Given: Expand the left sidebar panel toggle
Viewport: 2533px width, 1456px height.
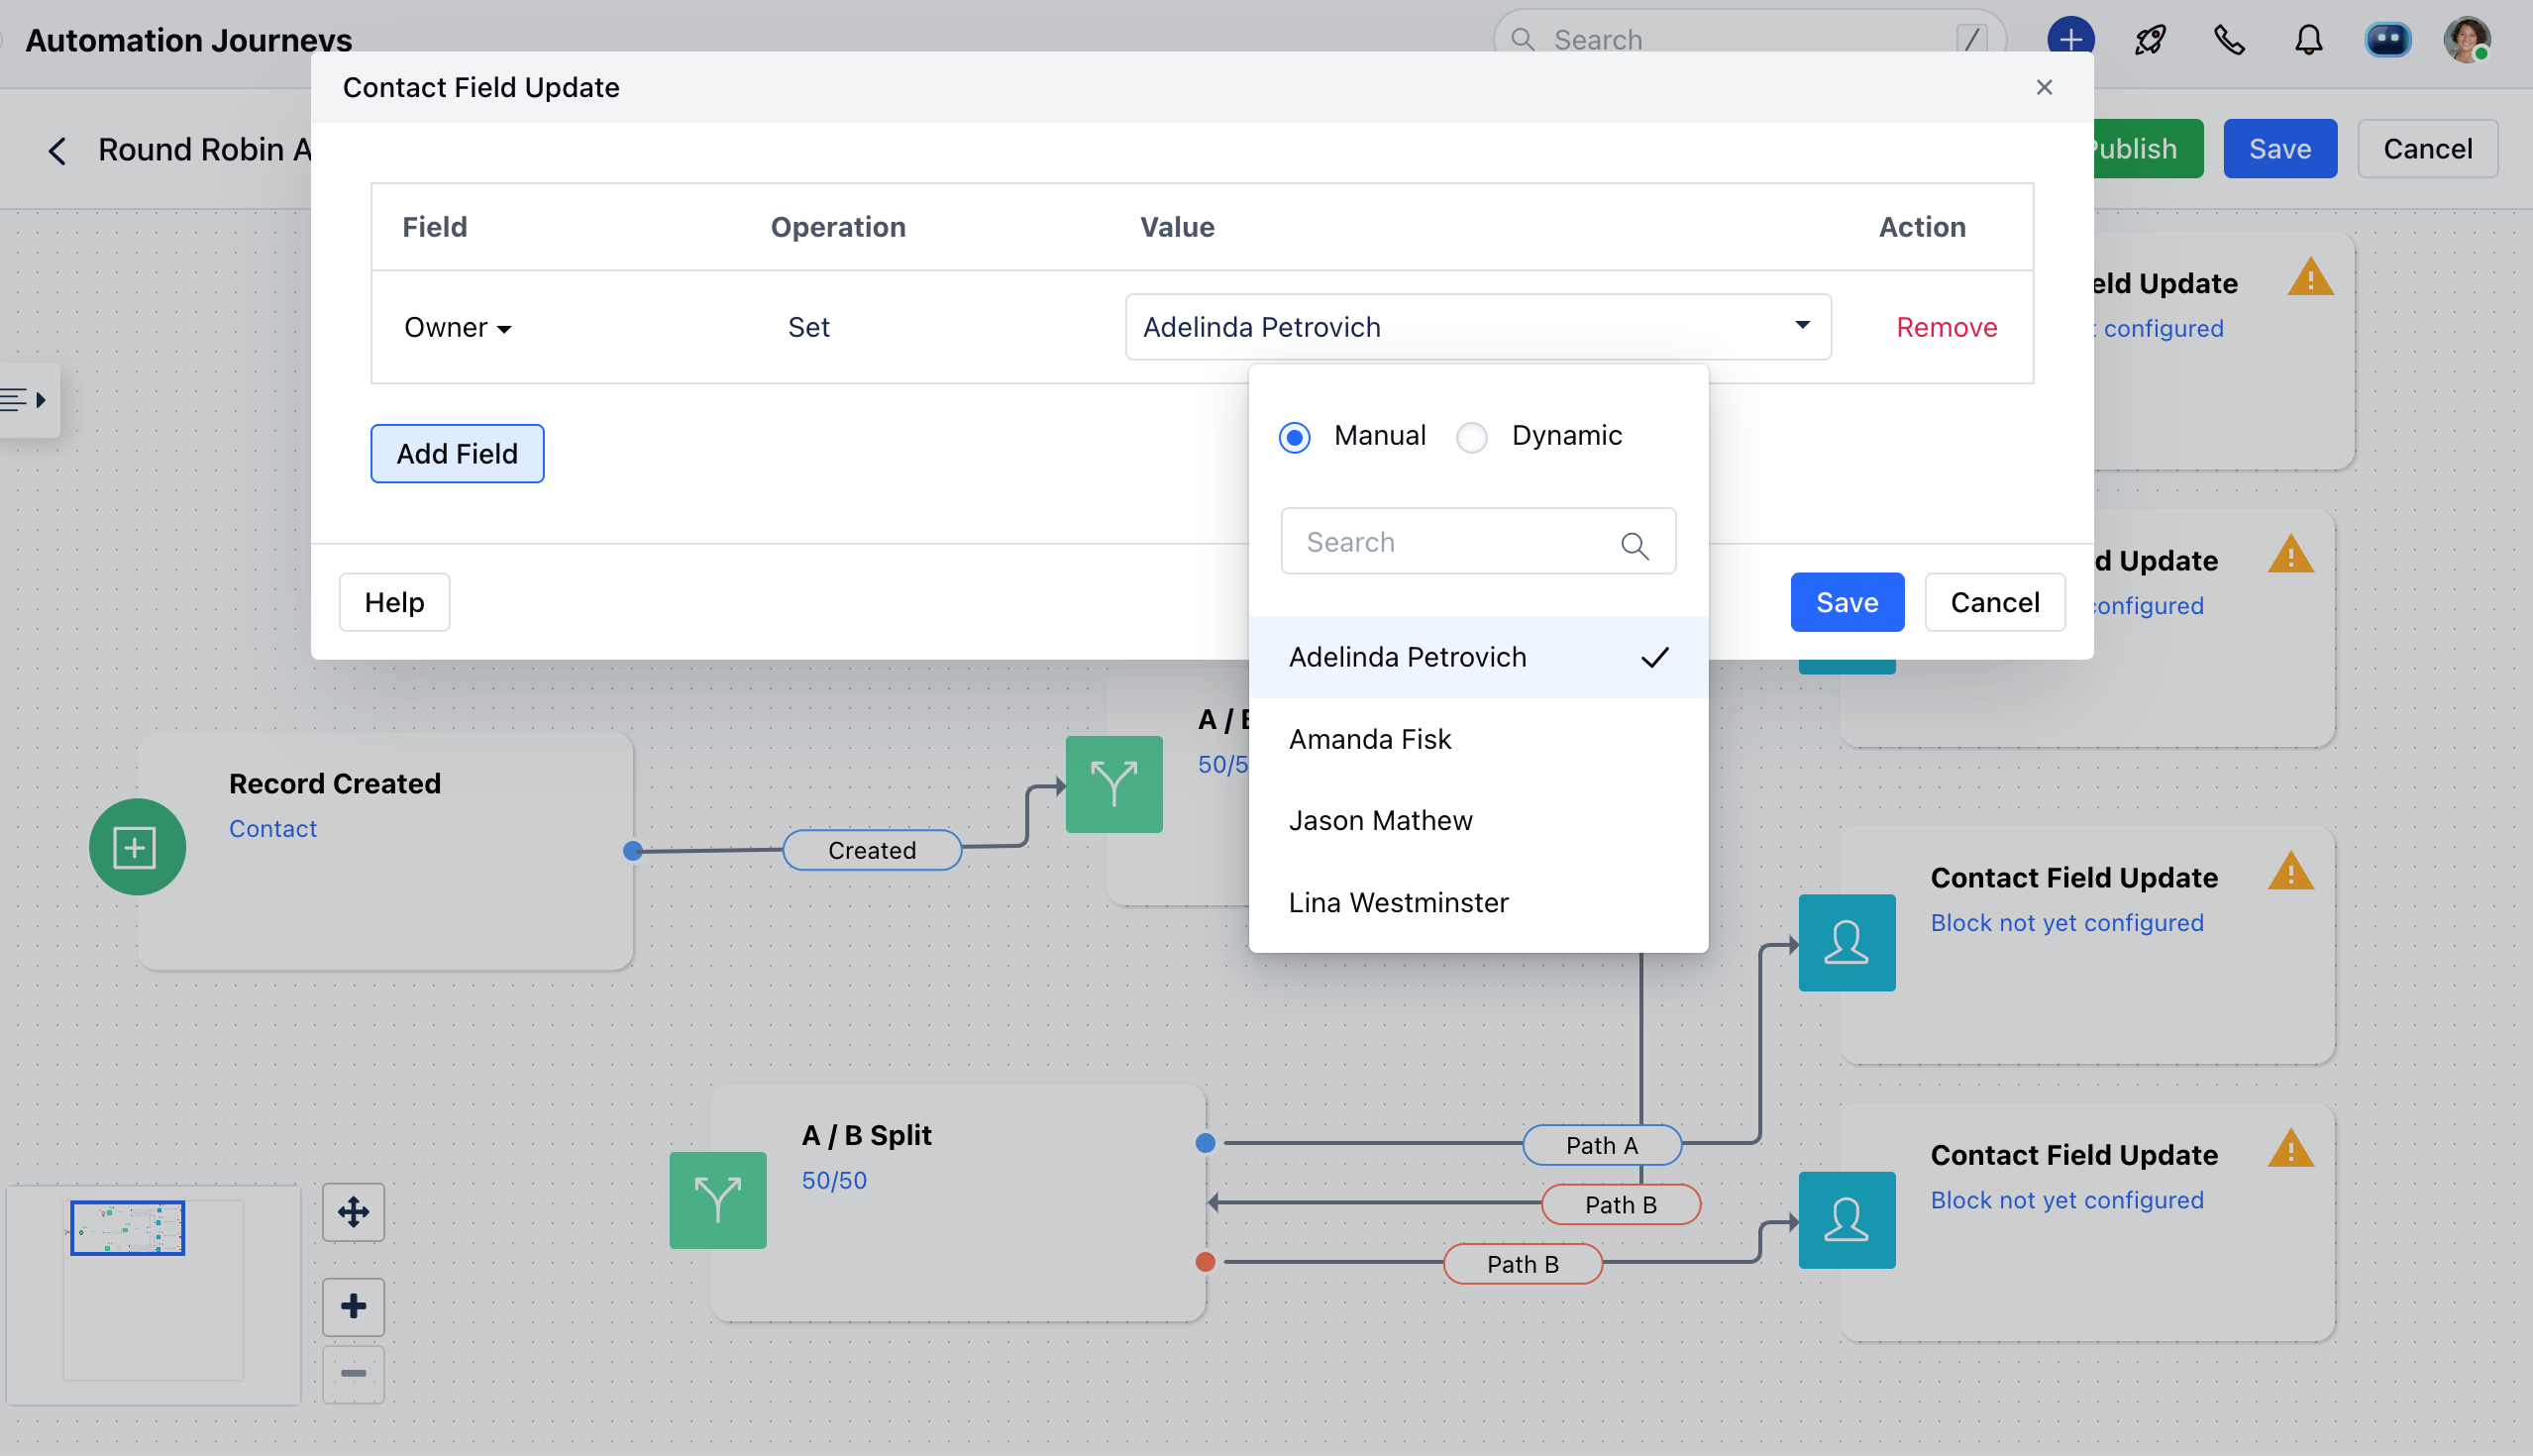Looking at the screenshot, I should coord(27,400).
